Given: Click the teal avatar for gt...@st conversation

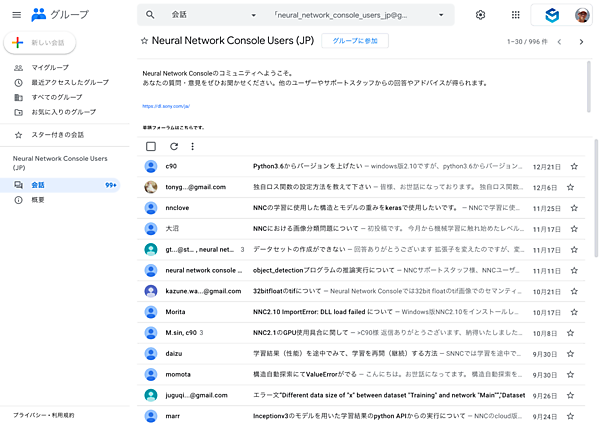Looking at the screenshot, I should pos(151,249).
